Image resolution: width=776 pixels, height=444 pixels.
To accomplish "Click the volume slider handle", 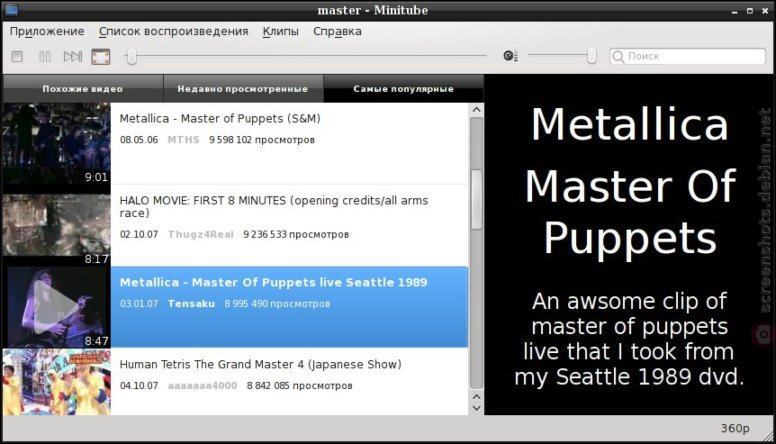I will pos(592,56).
